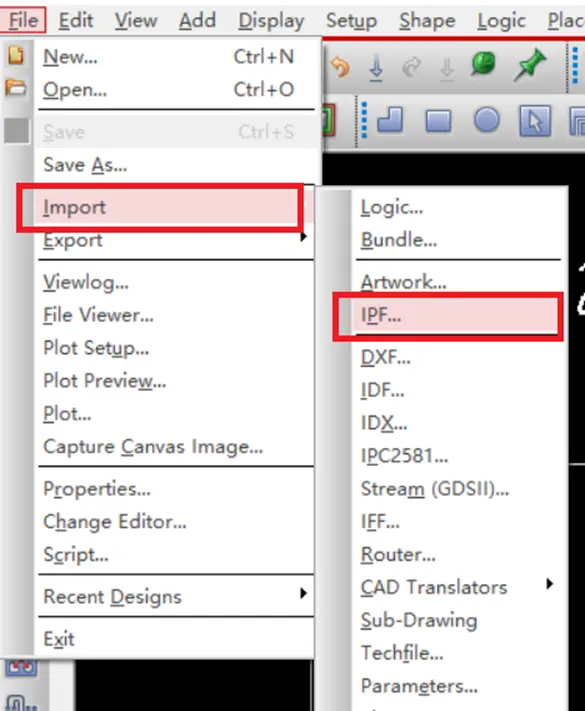Expand the CAD Translators submenu

click(456, 587)
